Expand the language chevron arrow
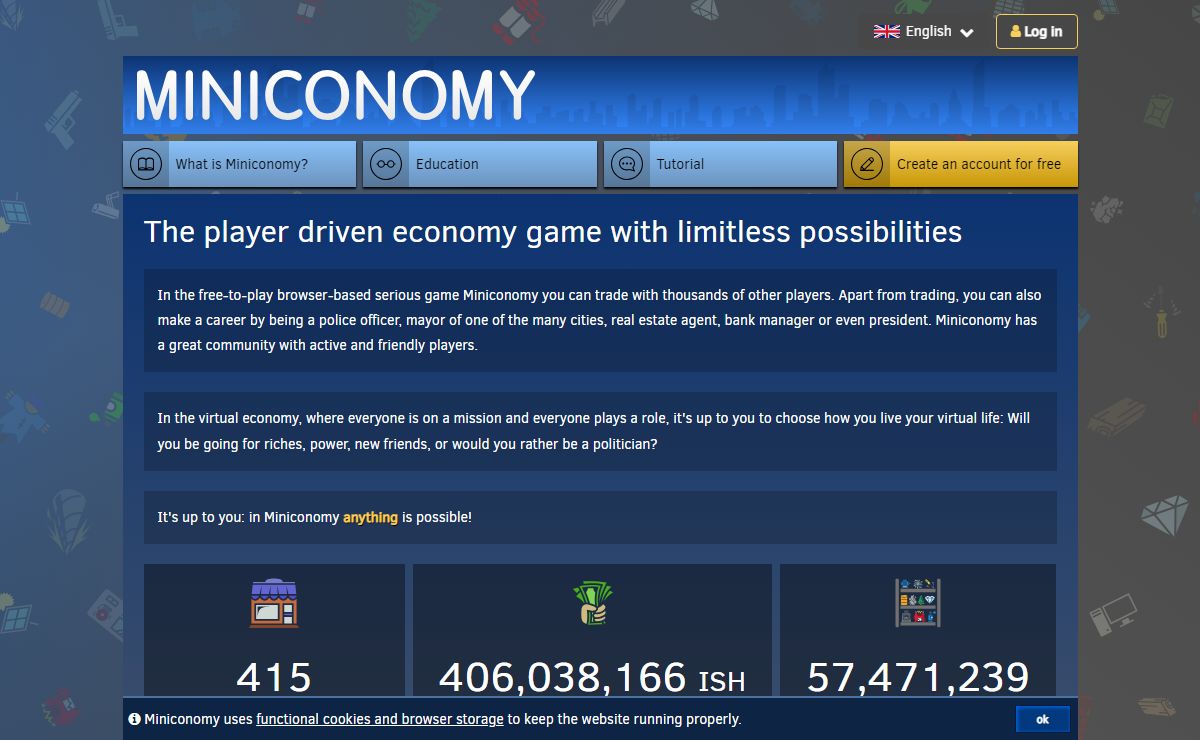The image size is (1200, 740). coord(966,33)
